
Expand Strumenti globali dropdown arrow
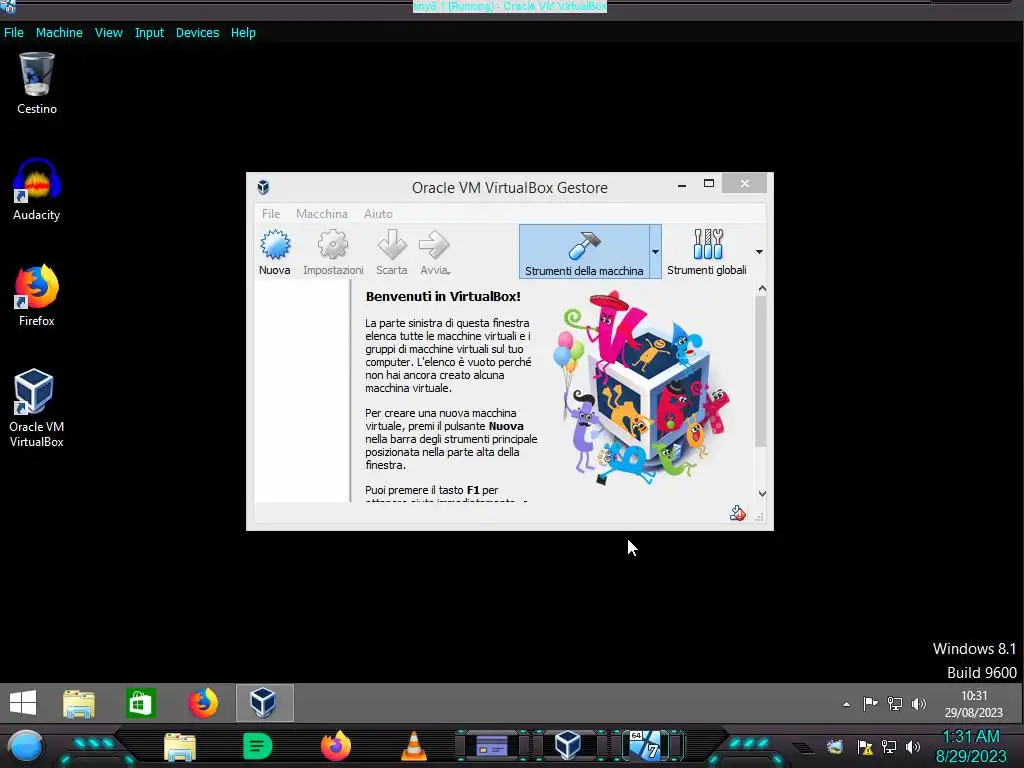click(759, 252)
